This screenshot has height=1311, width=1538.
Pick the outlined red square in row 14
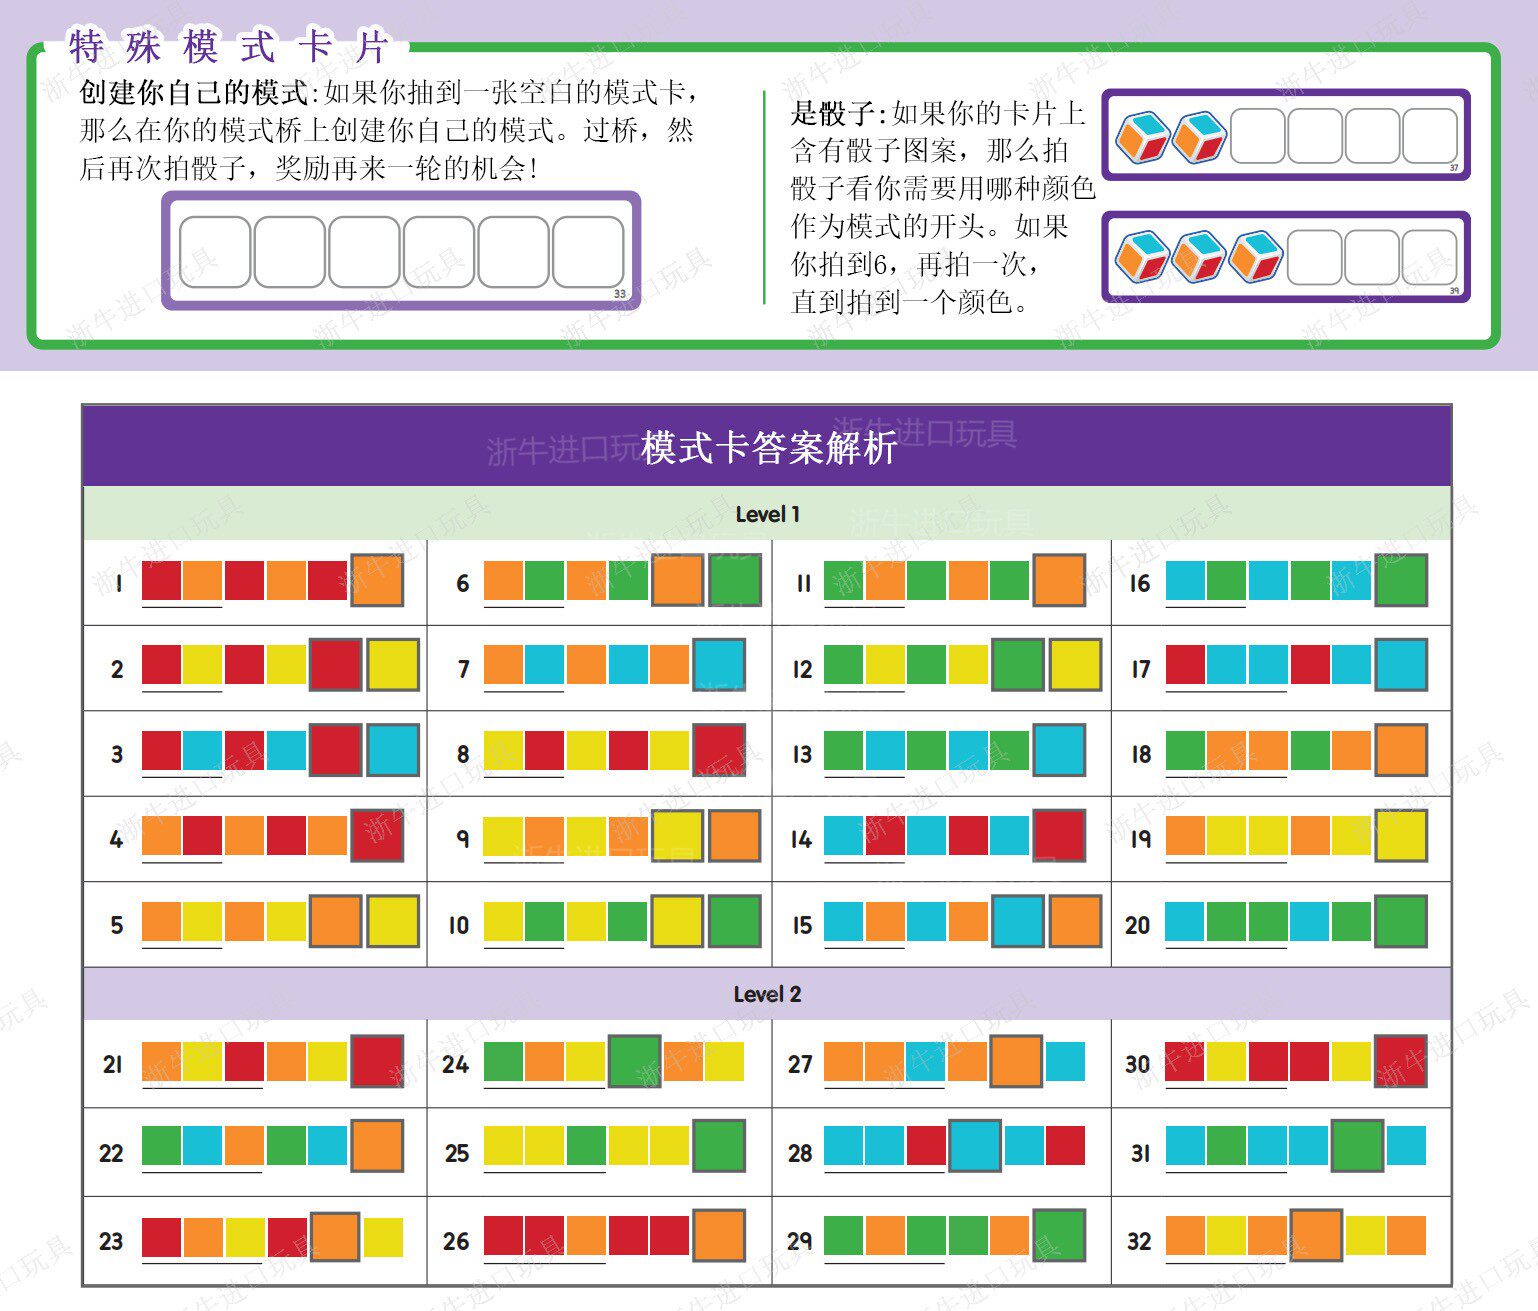point(1059,836)
